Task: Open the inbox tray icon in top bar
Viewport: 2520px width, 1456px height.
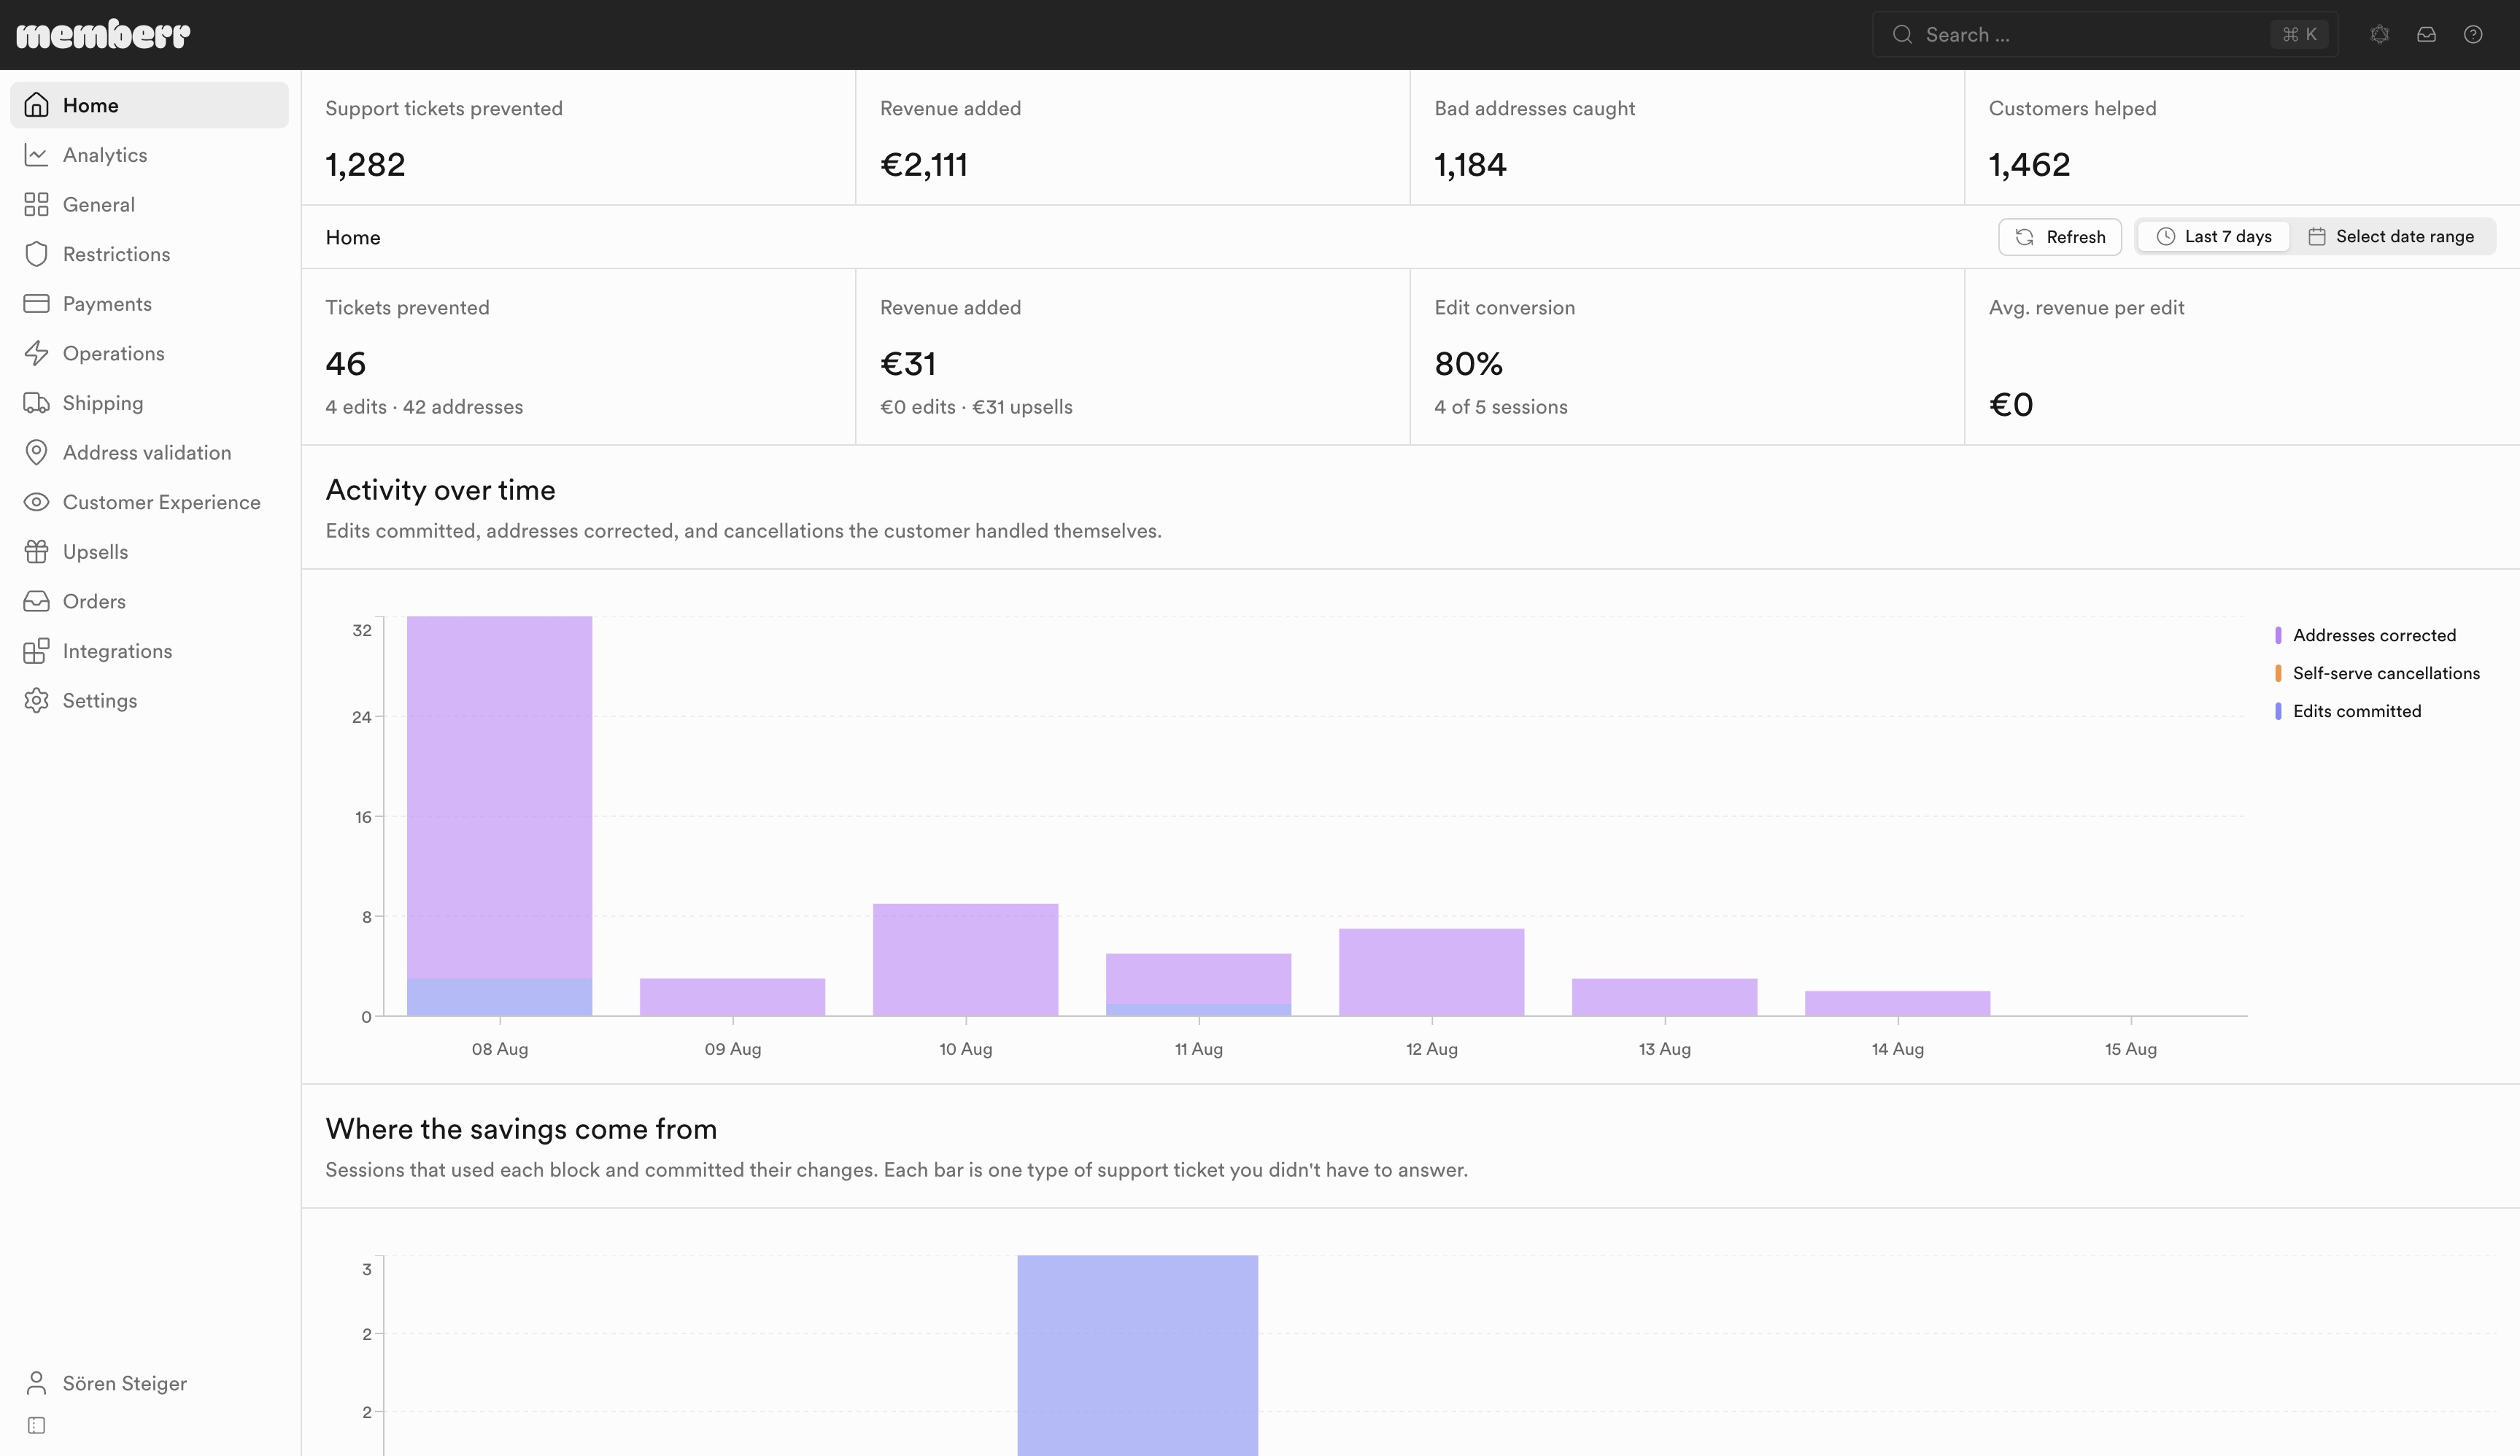Action: pos(2427,35)
